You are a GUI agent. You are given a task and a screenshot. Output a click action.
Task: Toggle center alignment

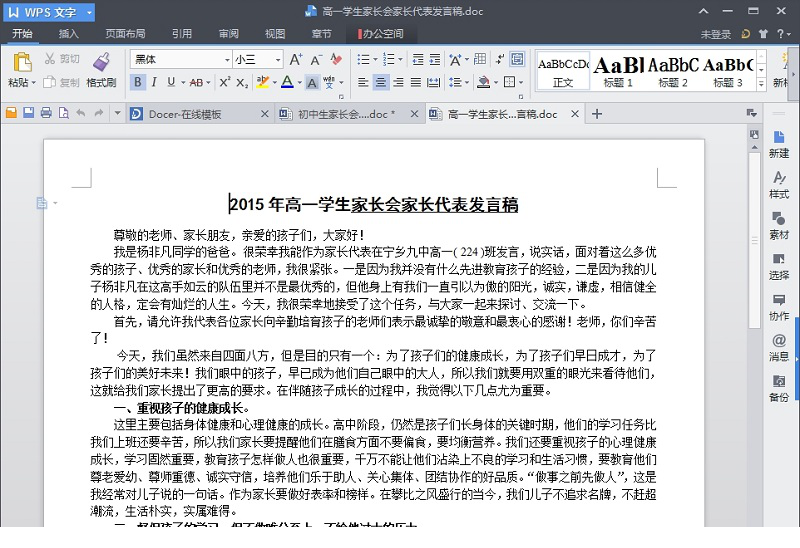381,82
